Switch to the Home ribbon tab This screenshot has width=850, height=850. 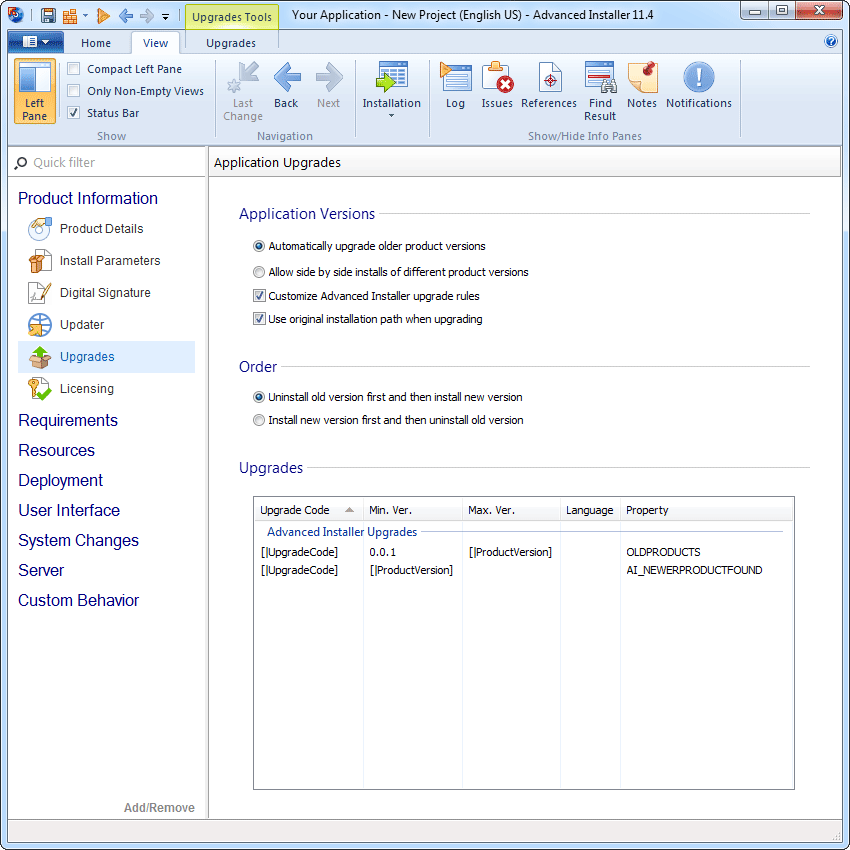(x=96, y=43)
